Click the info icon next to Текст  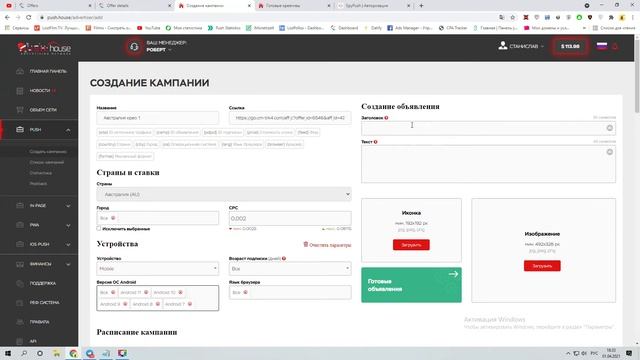coord(376,142)
